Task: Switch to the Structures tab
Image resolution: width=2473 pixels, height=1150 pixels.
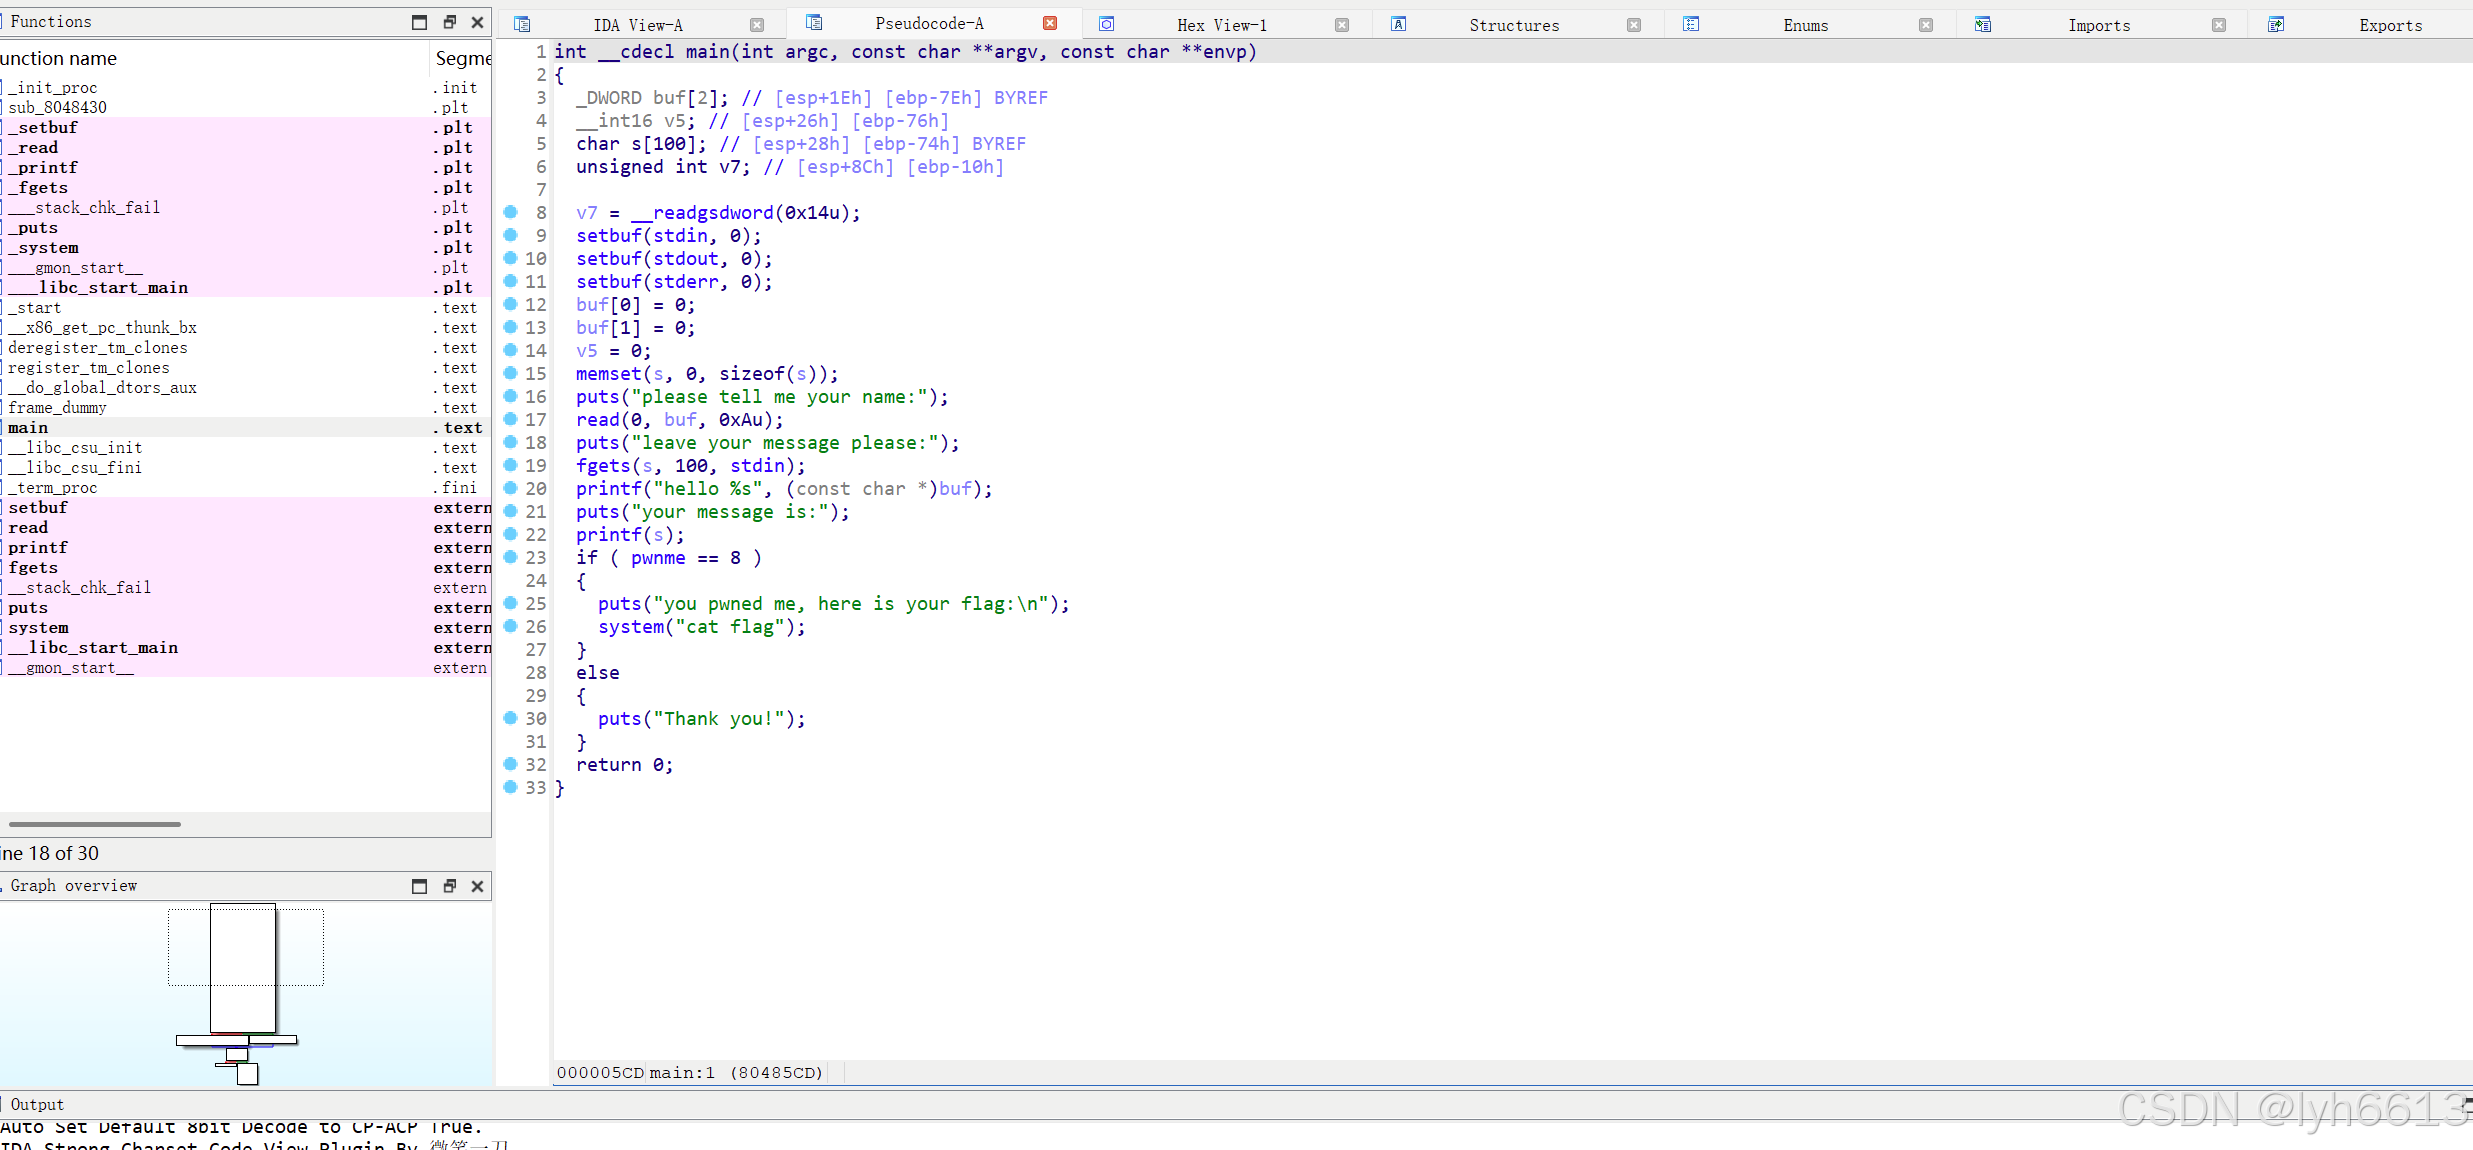Action: pyautogui.click(x=1513, y=25)
